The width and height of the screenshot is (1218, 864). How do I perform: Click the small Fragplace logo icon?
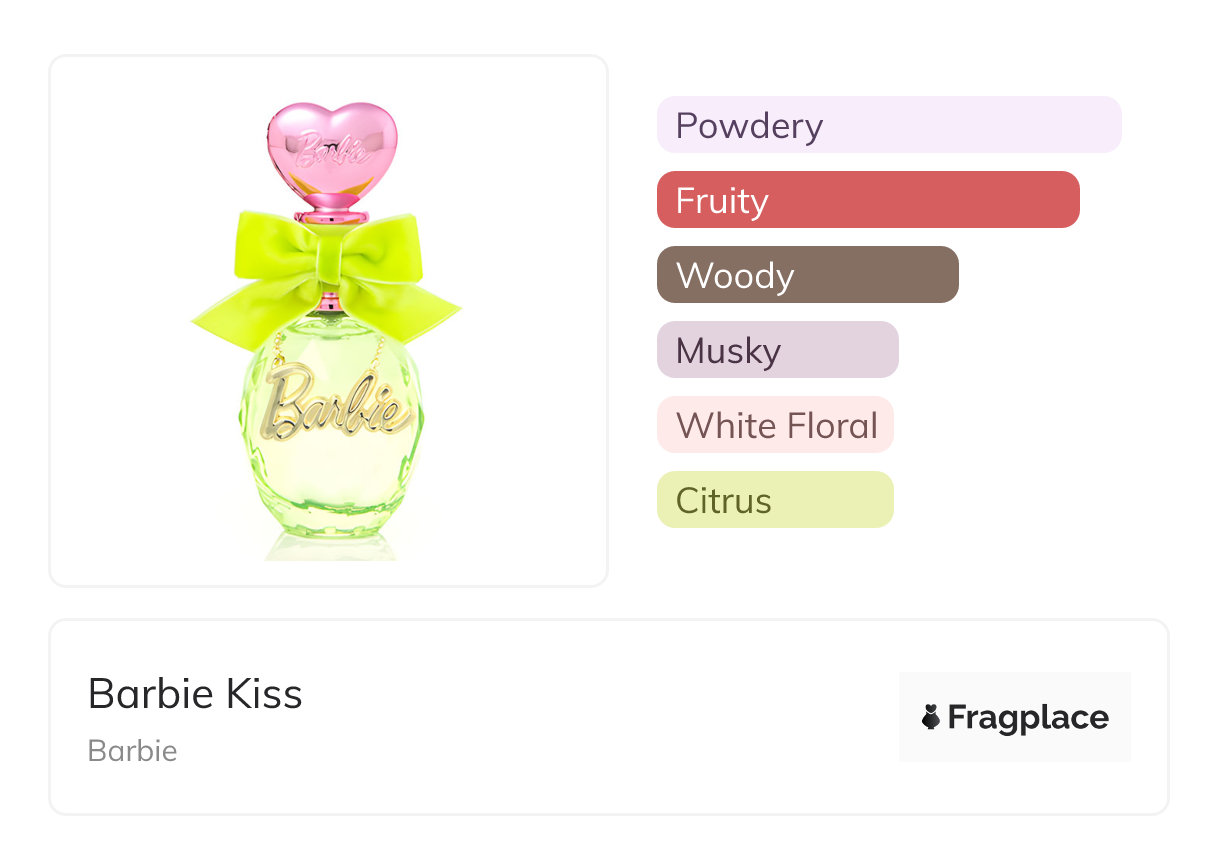click(931, 717)
